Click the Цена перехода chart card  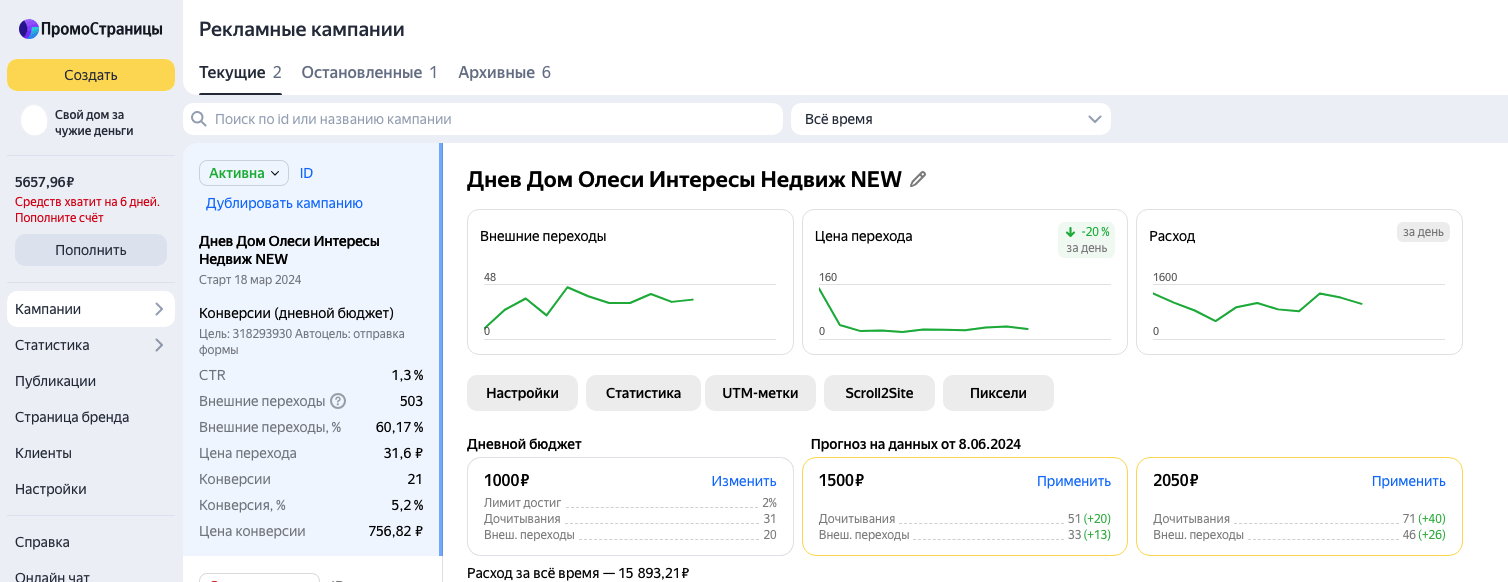tap(964, 282)
